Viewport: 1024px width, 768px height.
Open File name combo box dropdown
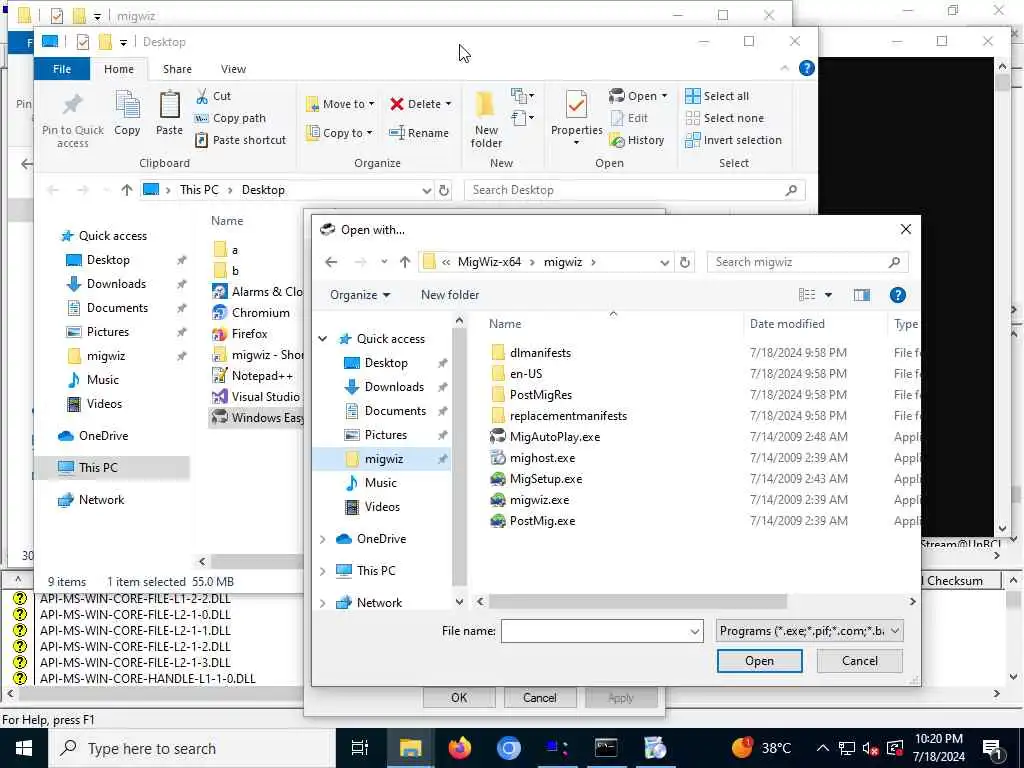click(x=694, y=632)
